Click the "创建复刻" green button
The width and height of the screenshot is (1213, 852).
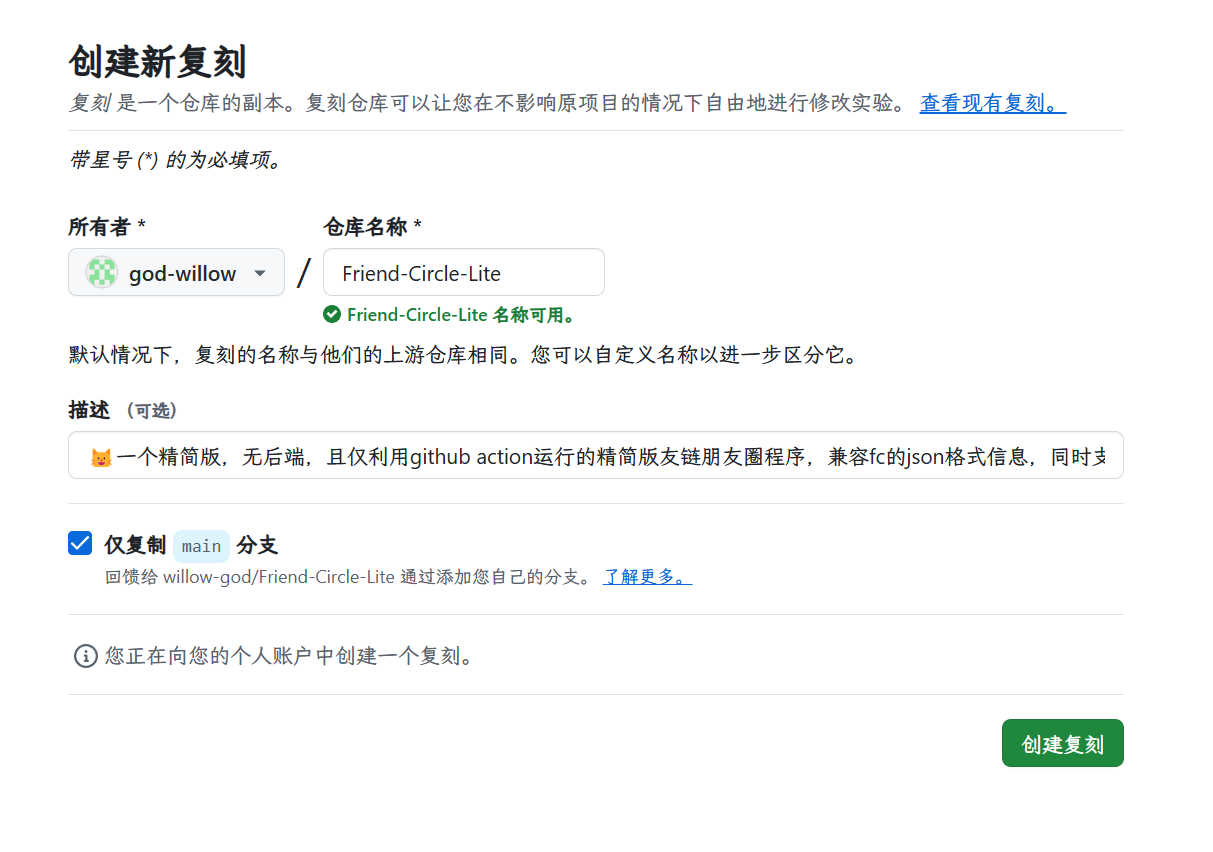pyautogui.click(x=1062, y=744)
